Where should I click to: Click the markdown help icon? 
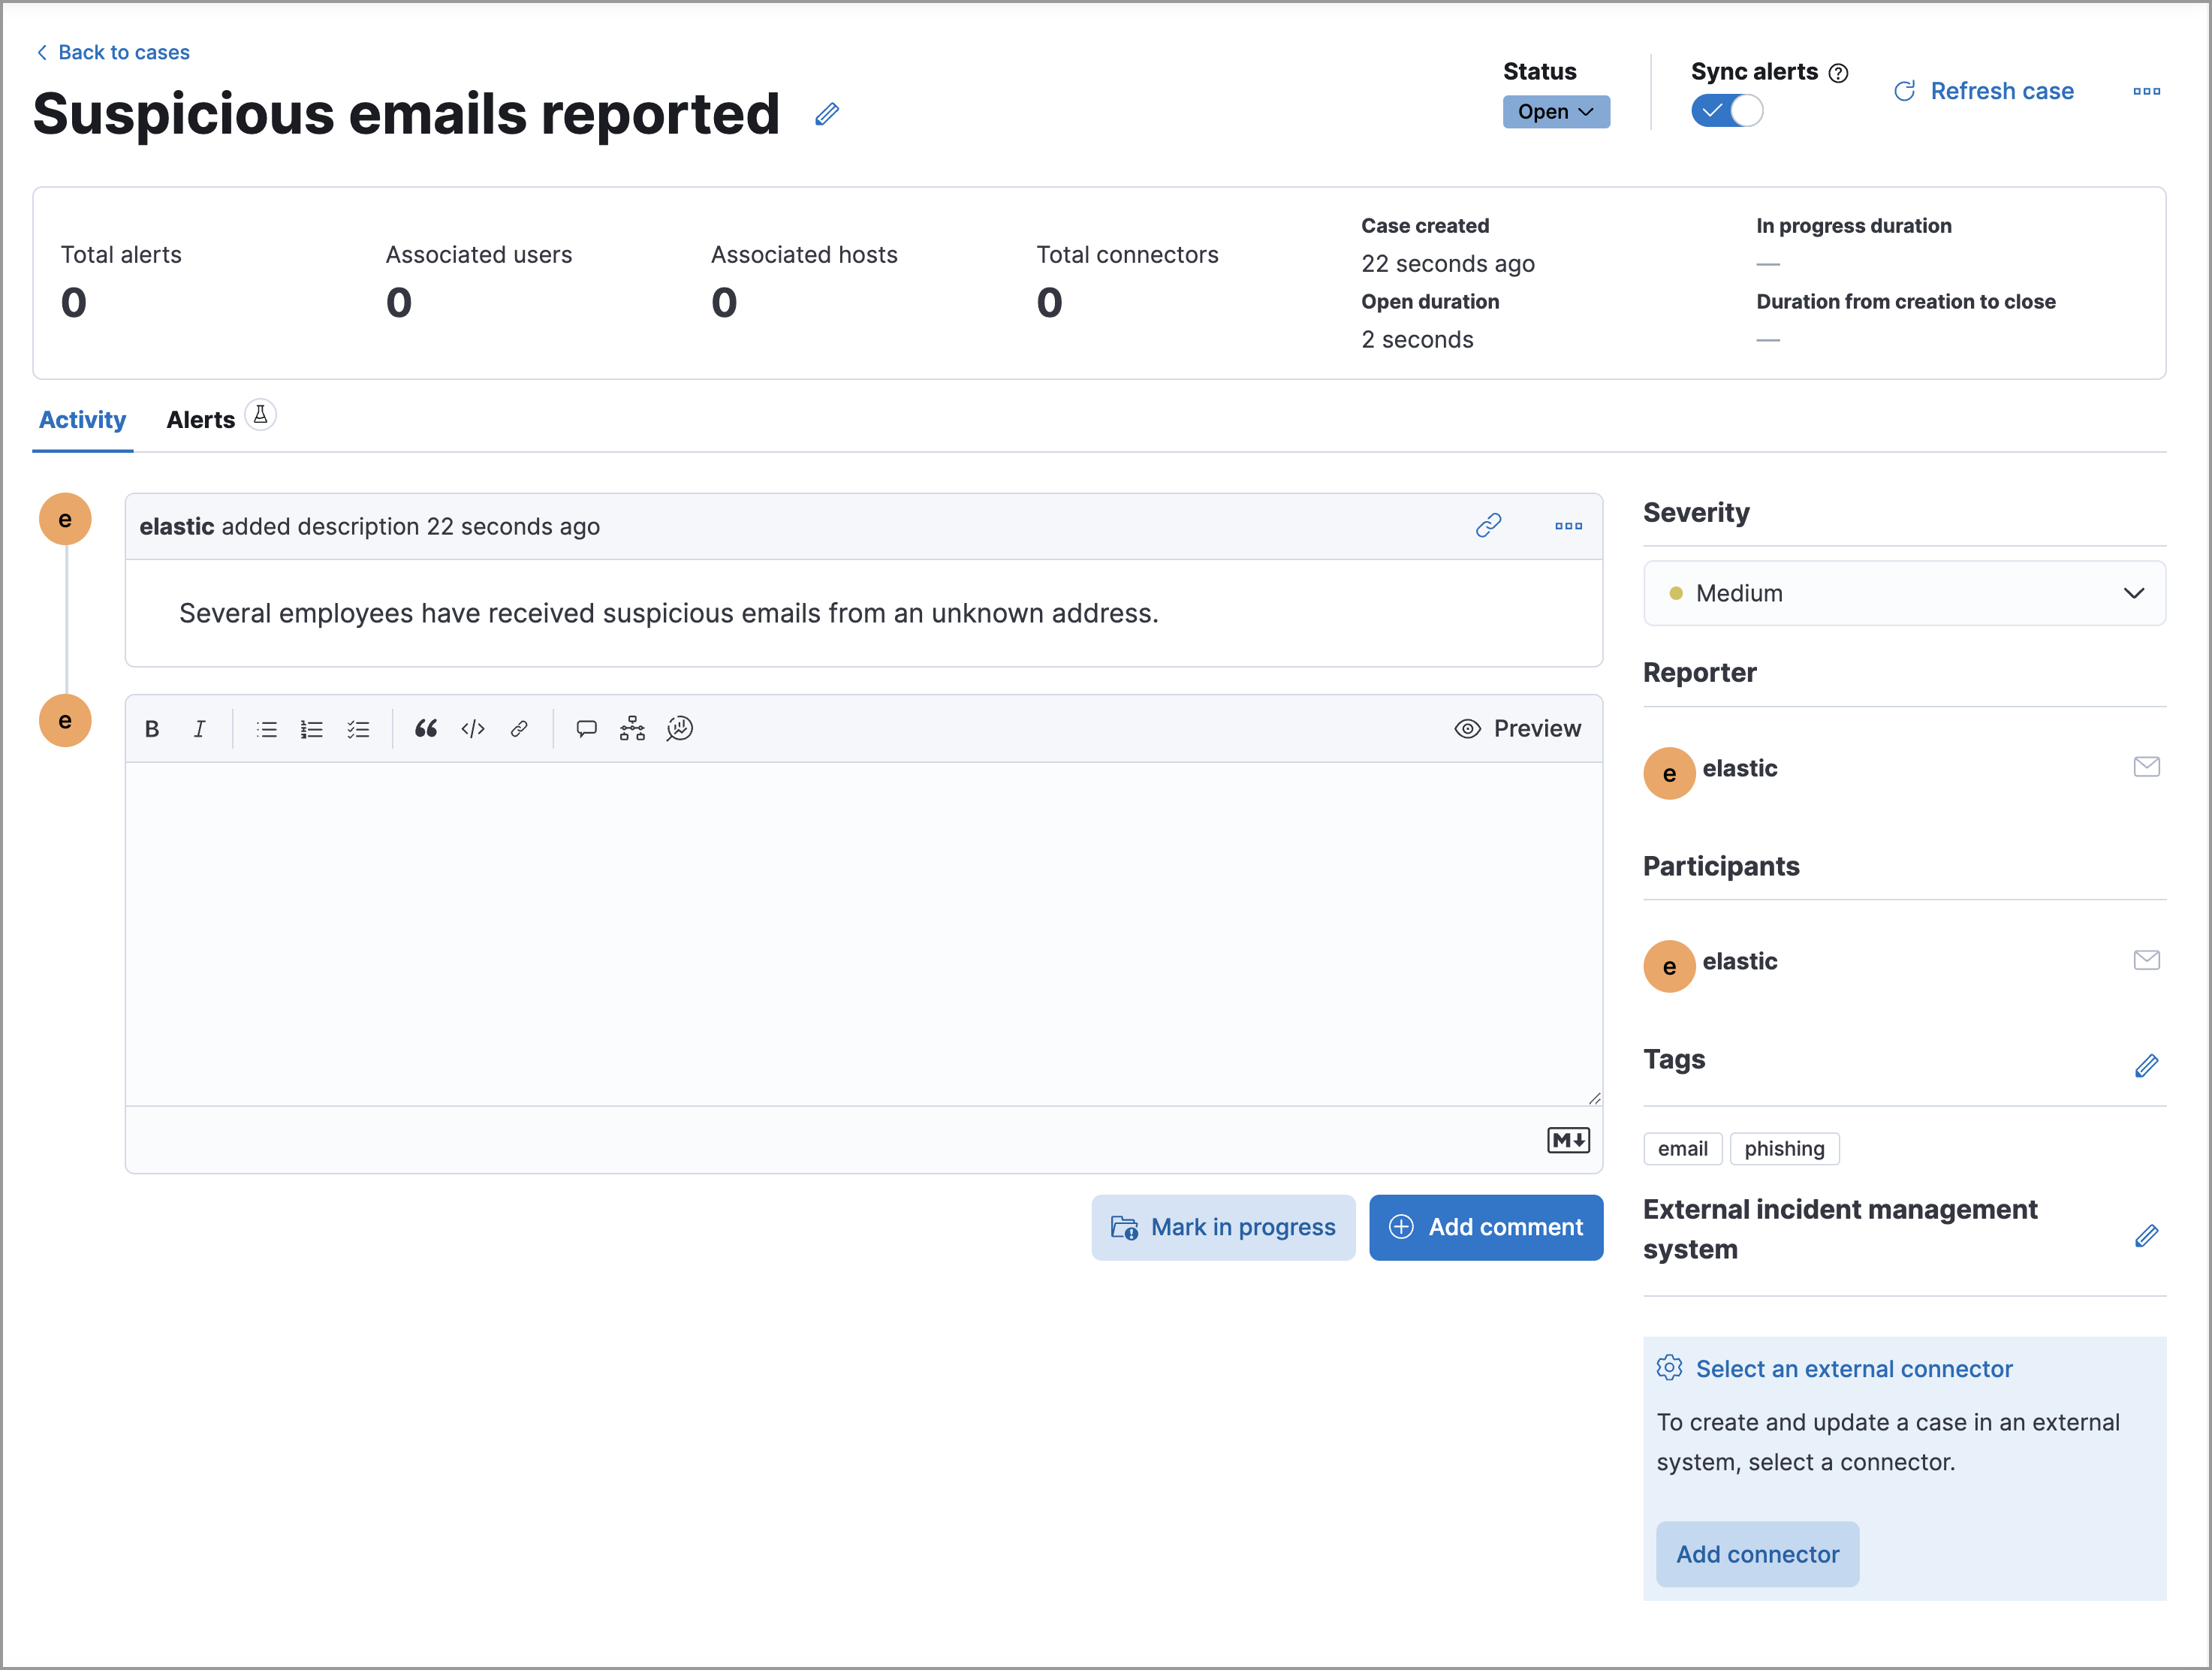[1567, 1140]
